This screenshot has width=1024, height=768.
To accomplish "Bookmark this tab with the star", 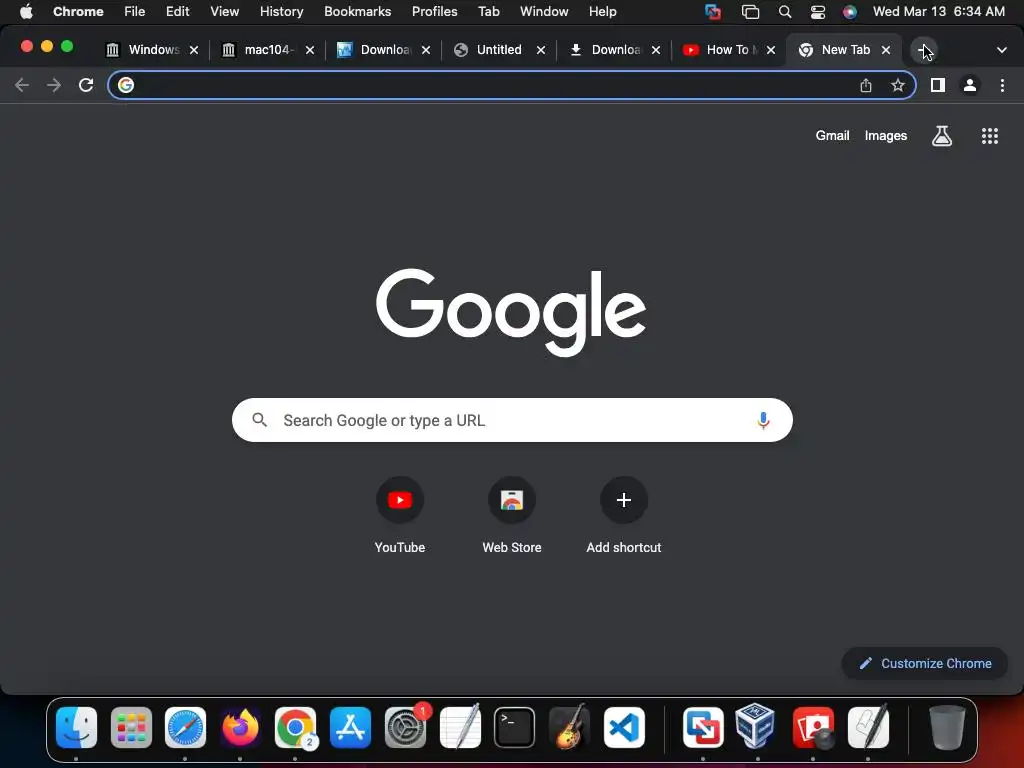I will coord(898,85).
